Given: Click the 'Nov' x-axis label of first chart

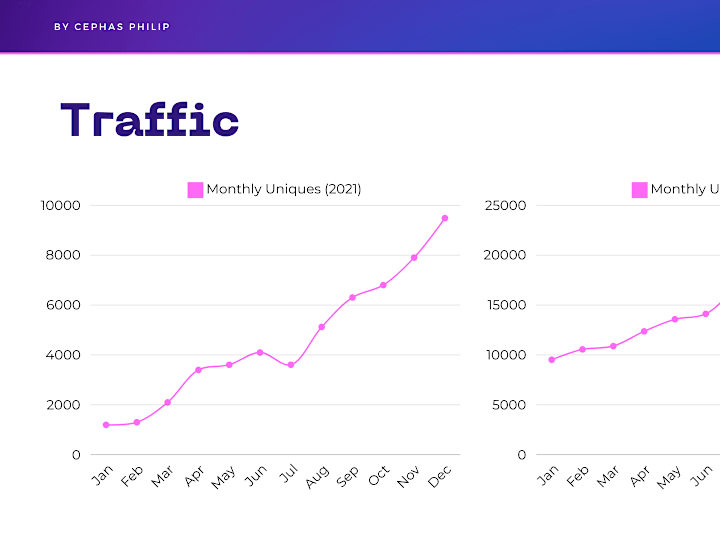Looking at the screenshot, I should [x=408, y=476].
